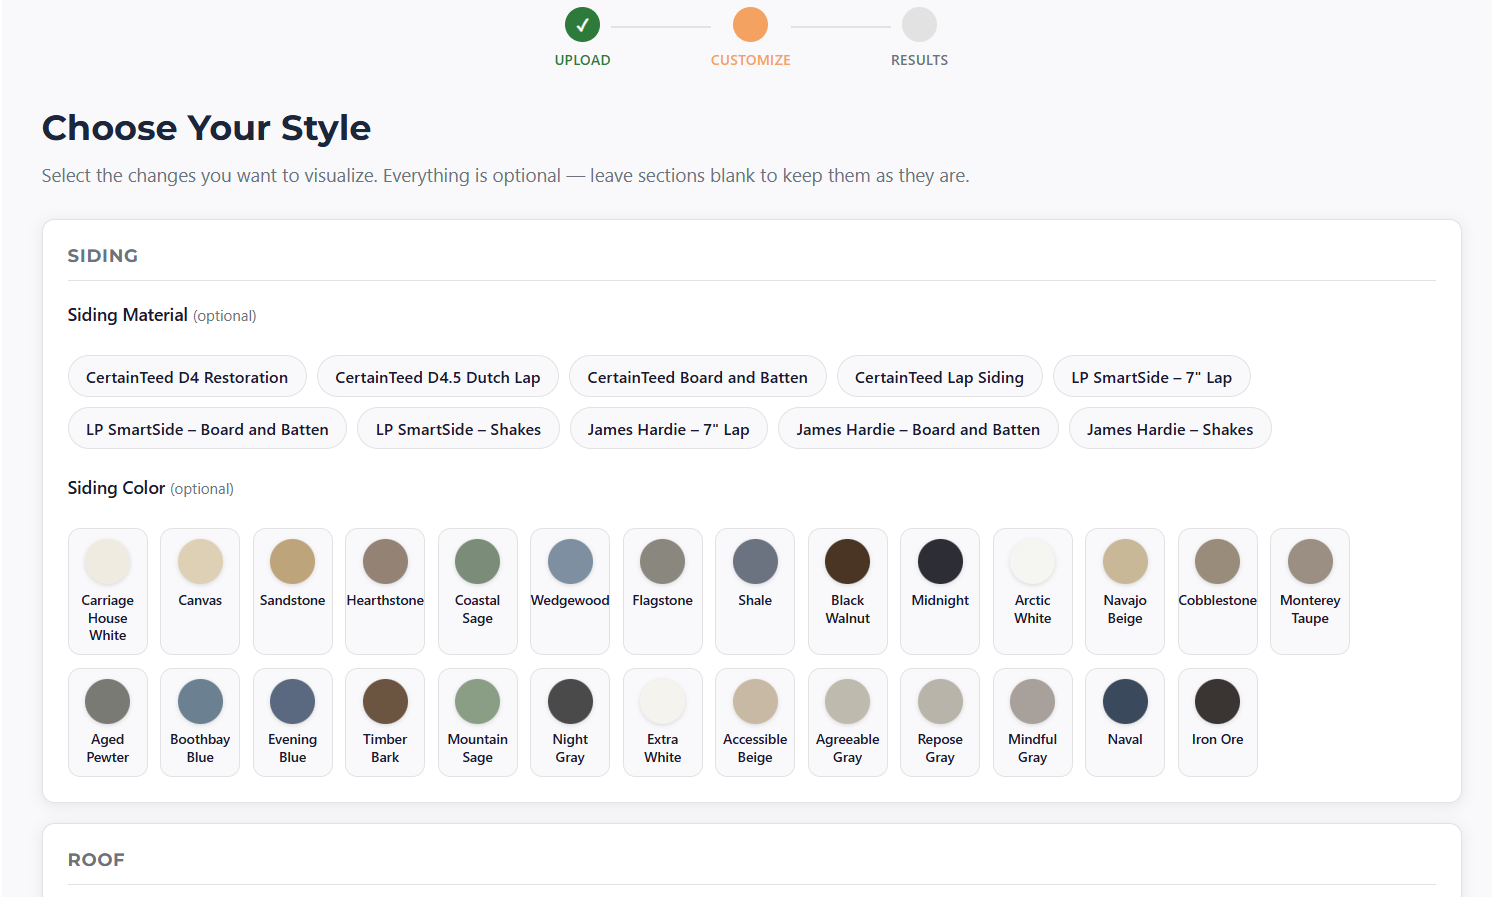
Task: Choose Agreeable Gray siding color
Action: coord(848,722)
